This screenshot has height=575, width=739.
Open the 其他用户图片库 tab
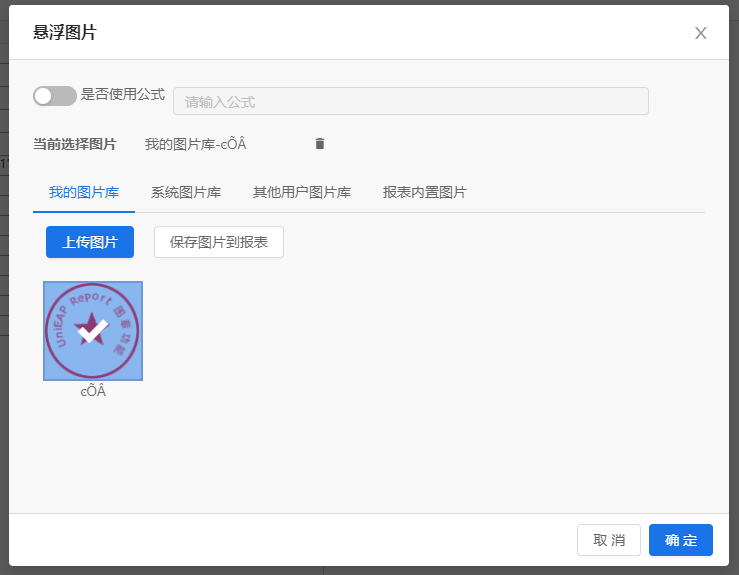(302, 192)
